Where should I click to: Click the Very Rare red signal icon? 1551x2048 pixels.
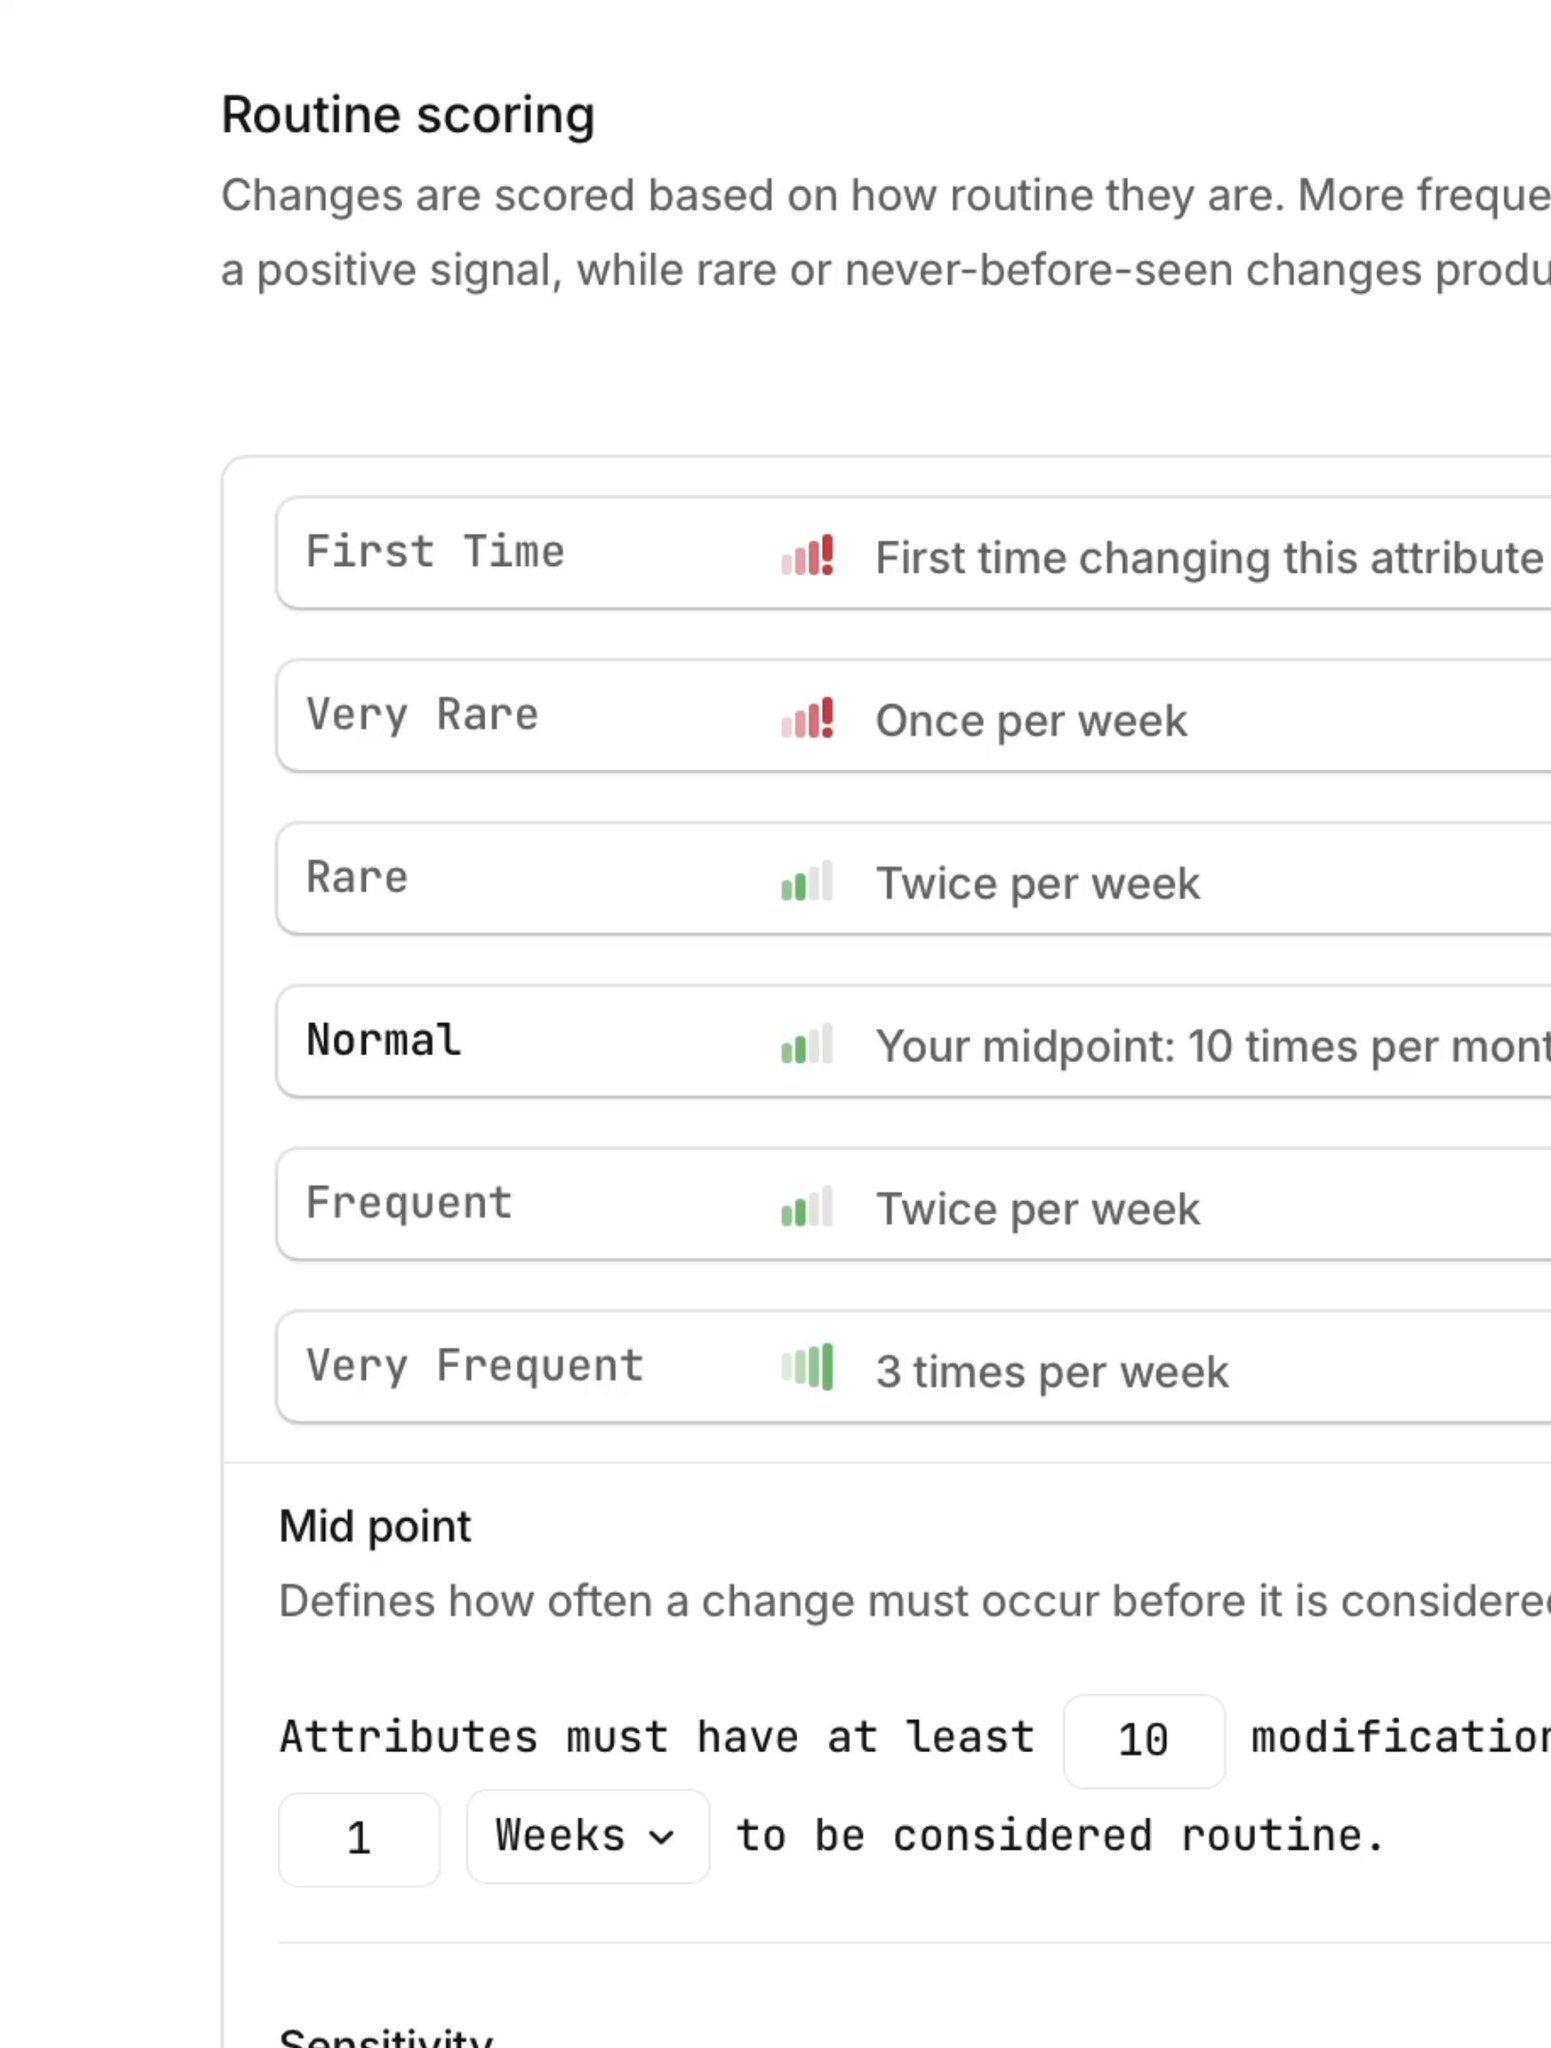pos(807,718)
